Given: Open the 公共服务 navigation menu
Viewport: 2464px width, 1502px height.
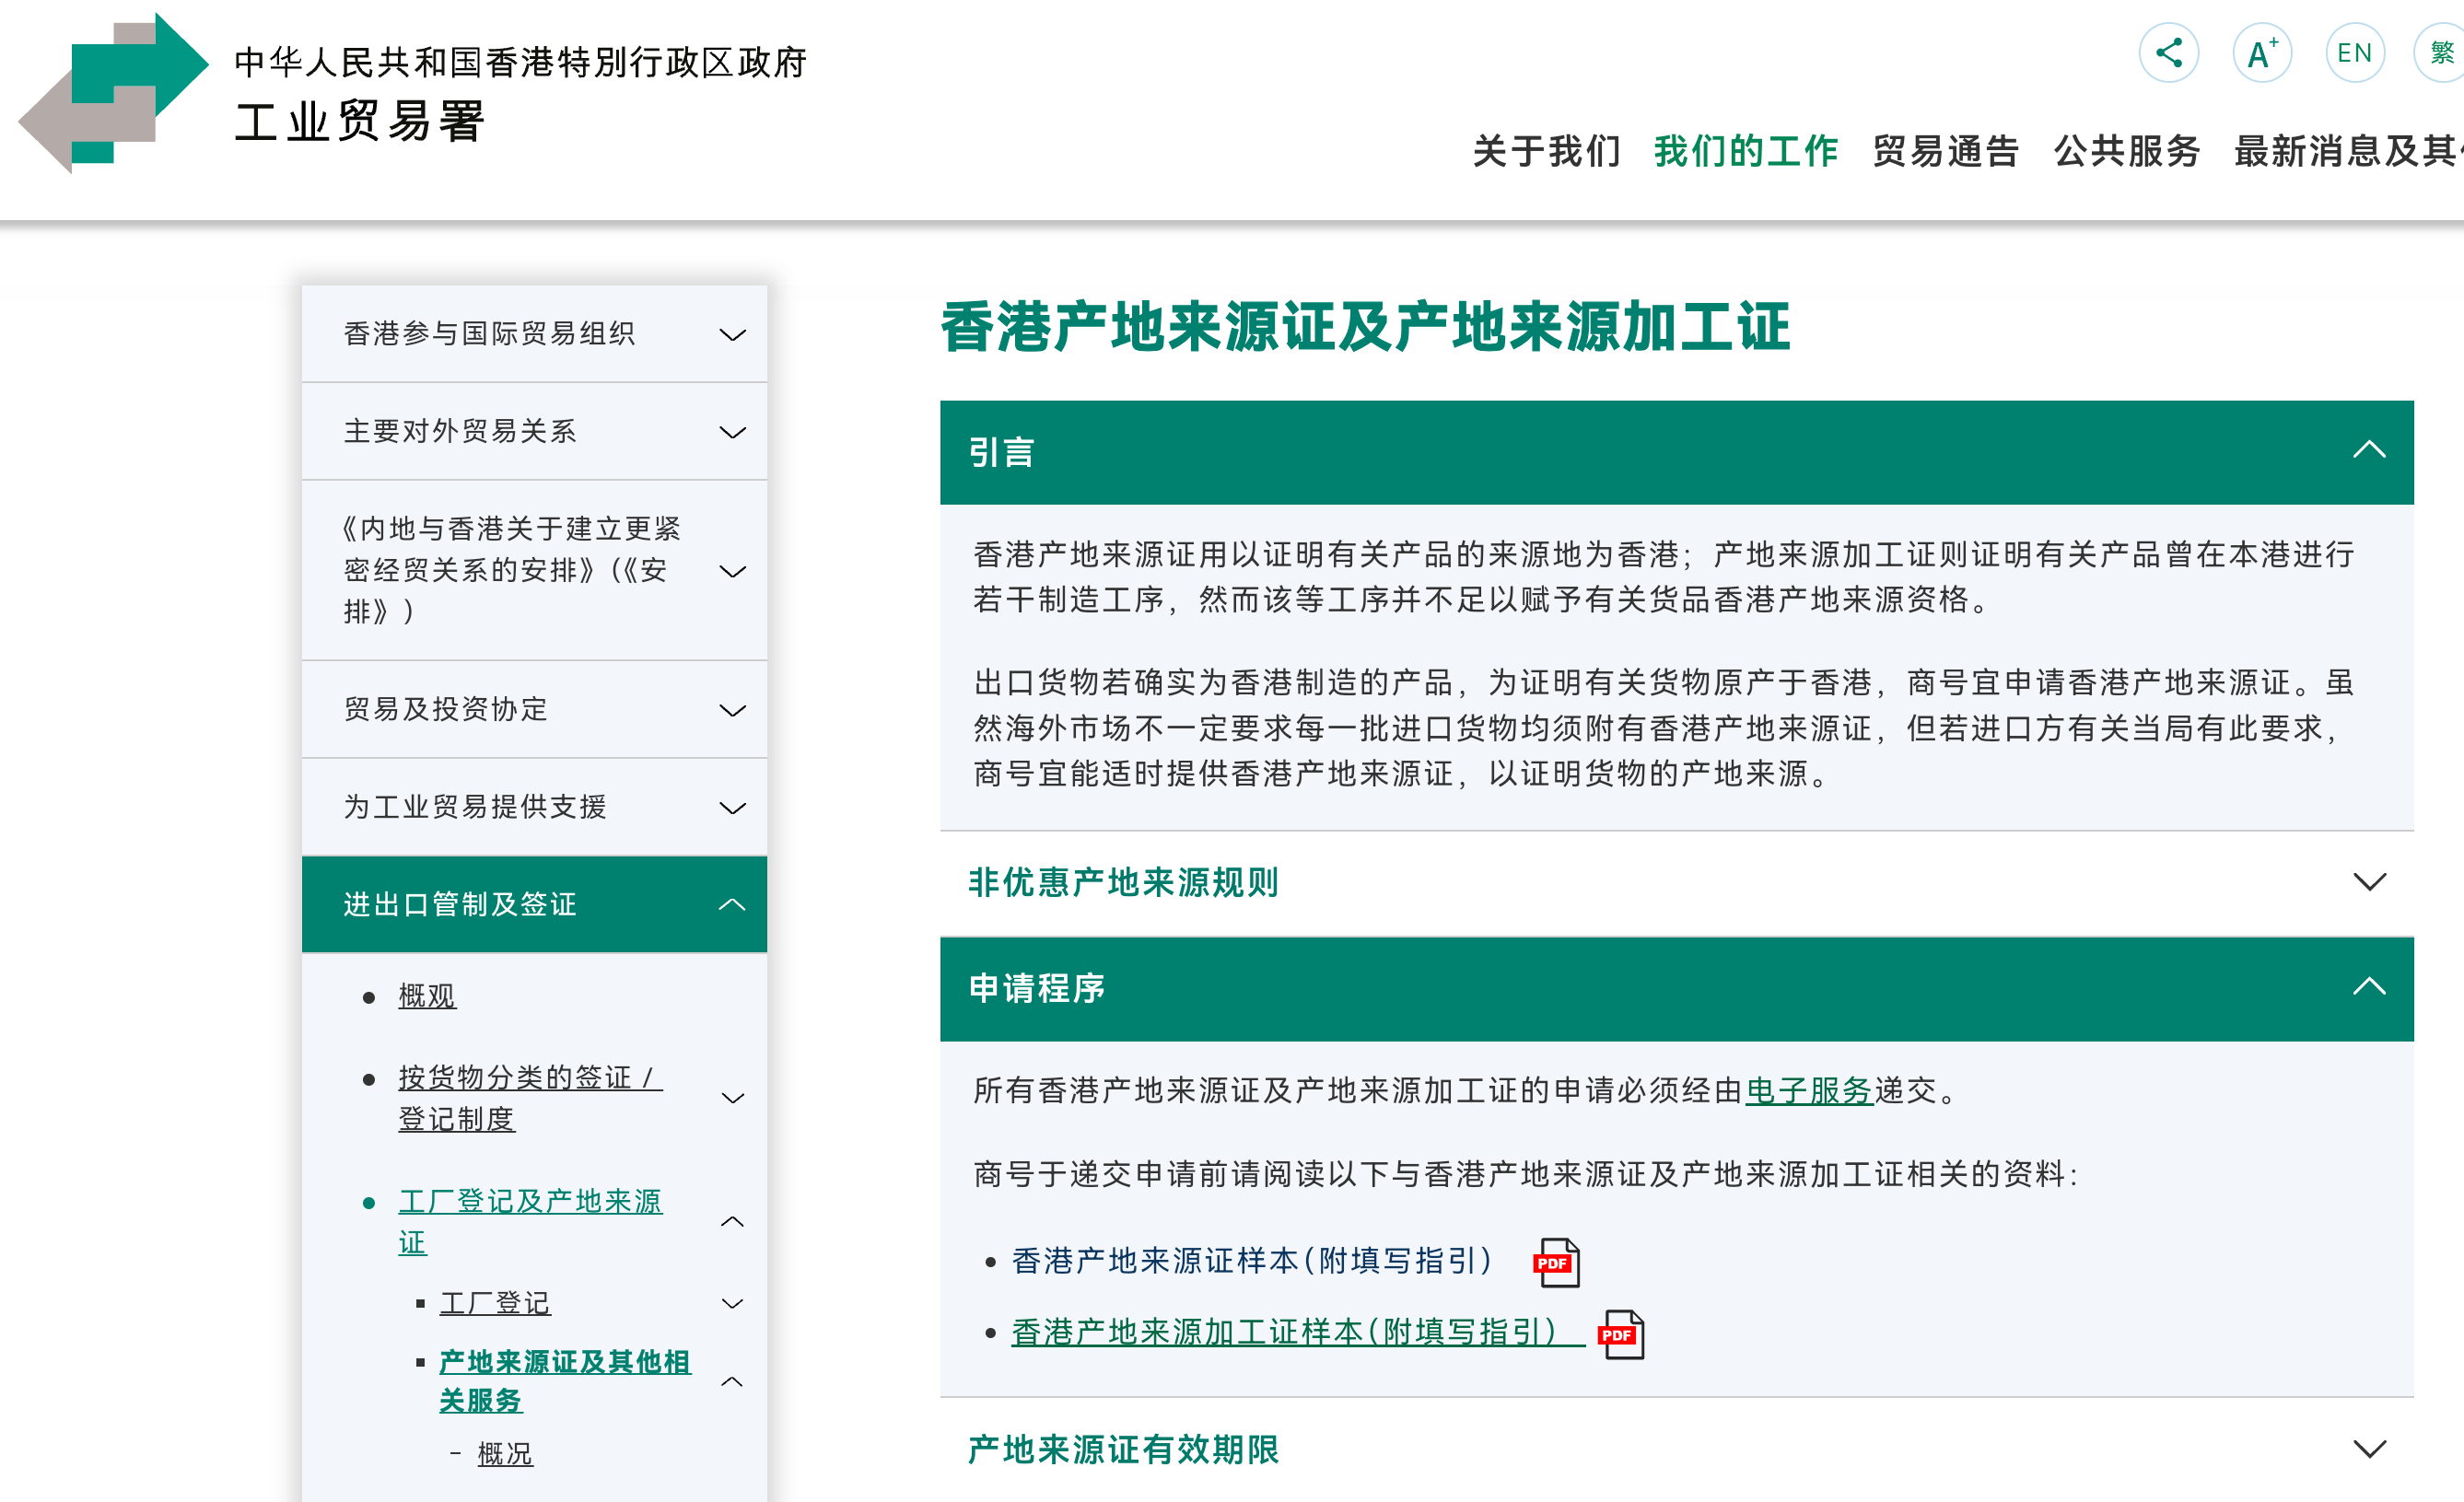Looking at the screenshot, I should coord(2127,151).
